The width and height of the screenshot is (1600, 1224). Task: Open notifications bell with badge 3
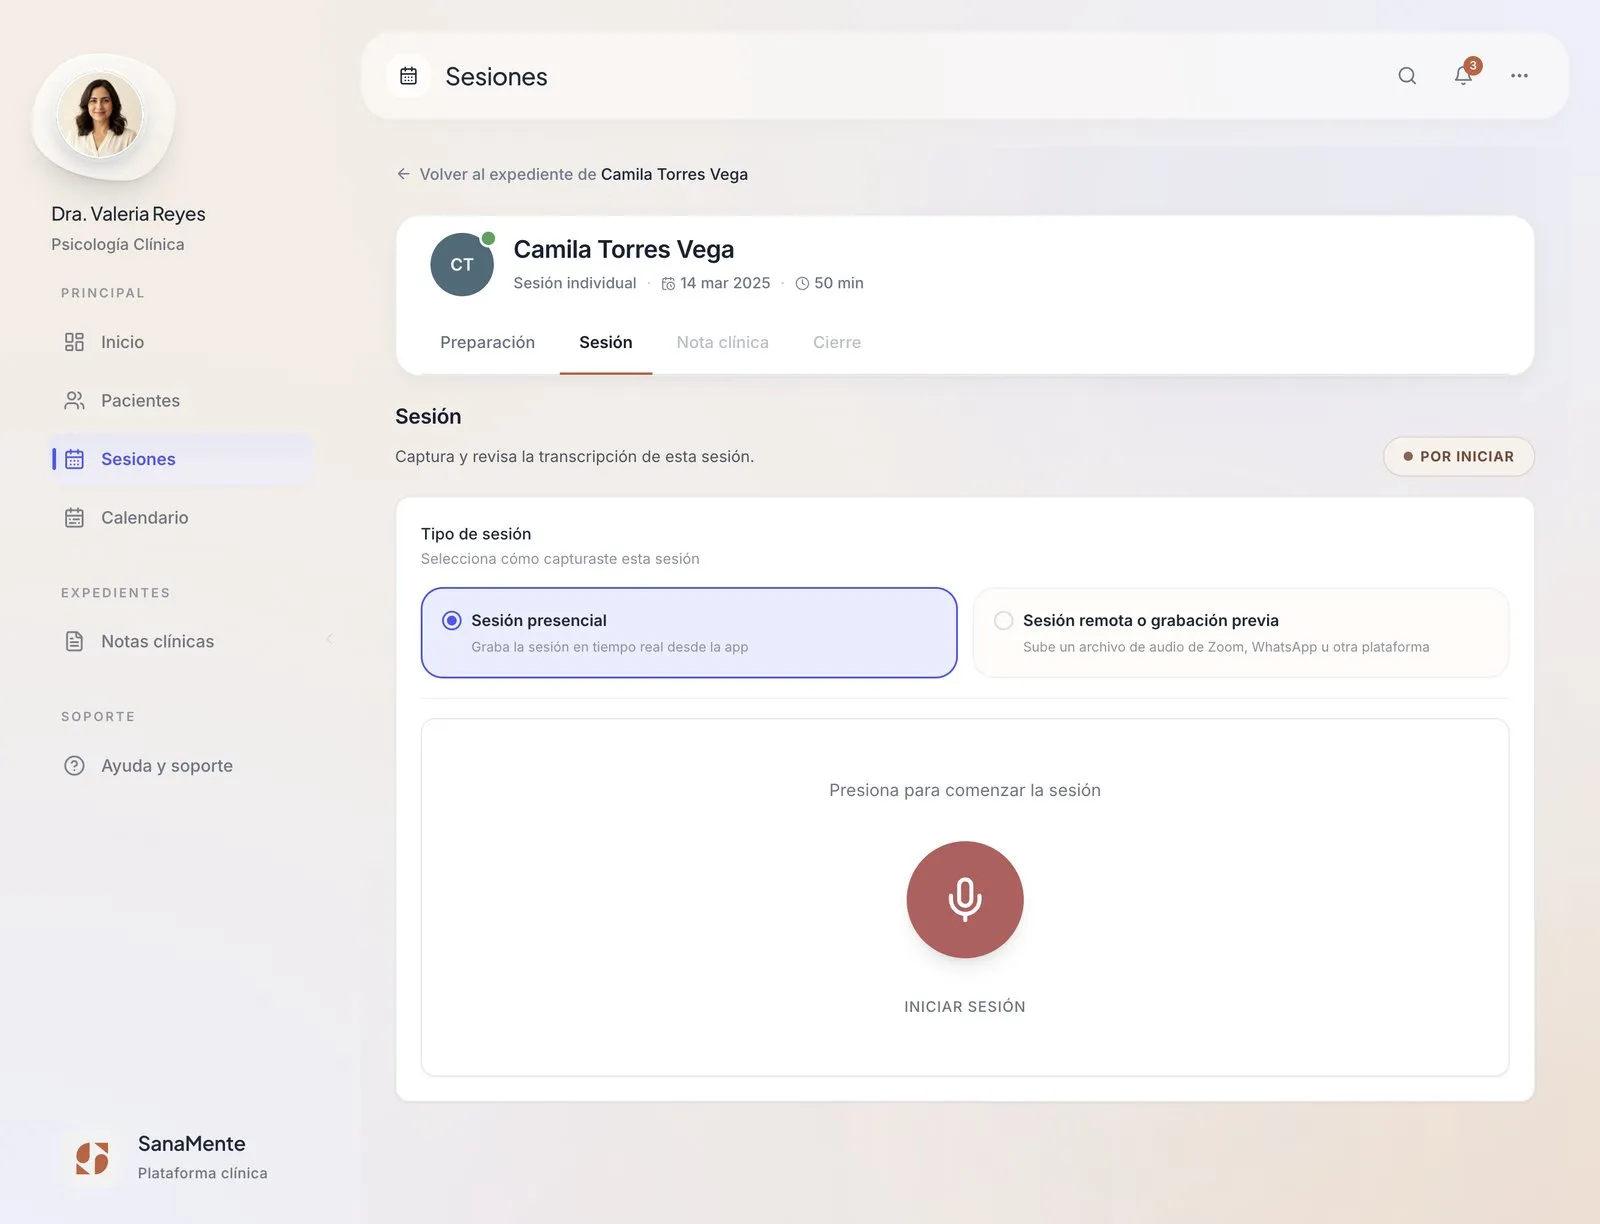(x=1464, y=76)
